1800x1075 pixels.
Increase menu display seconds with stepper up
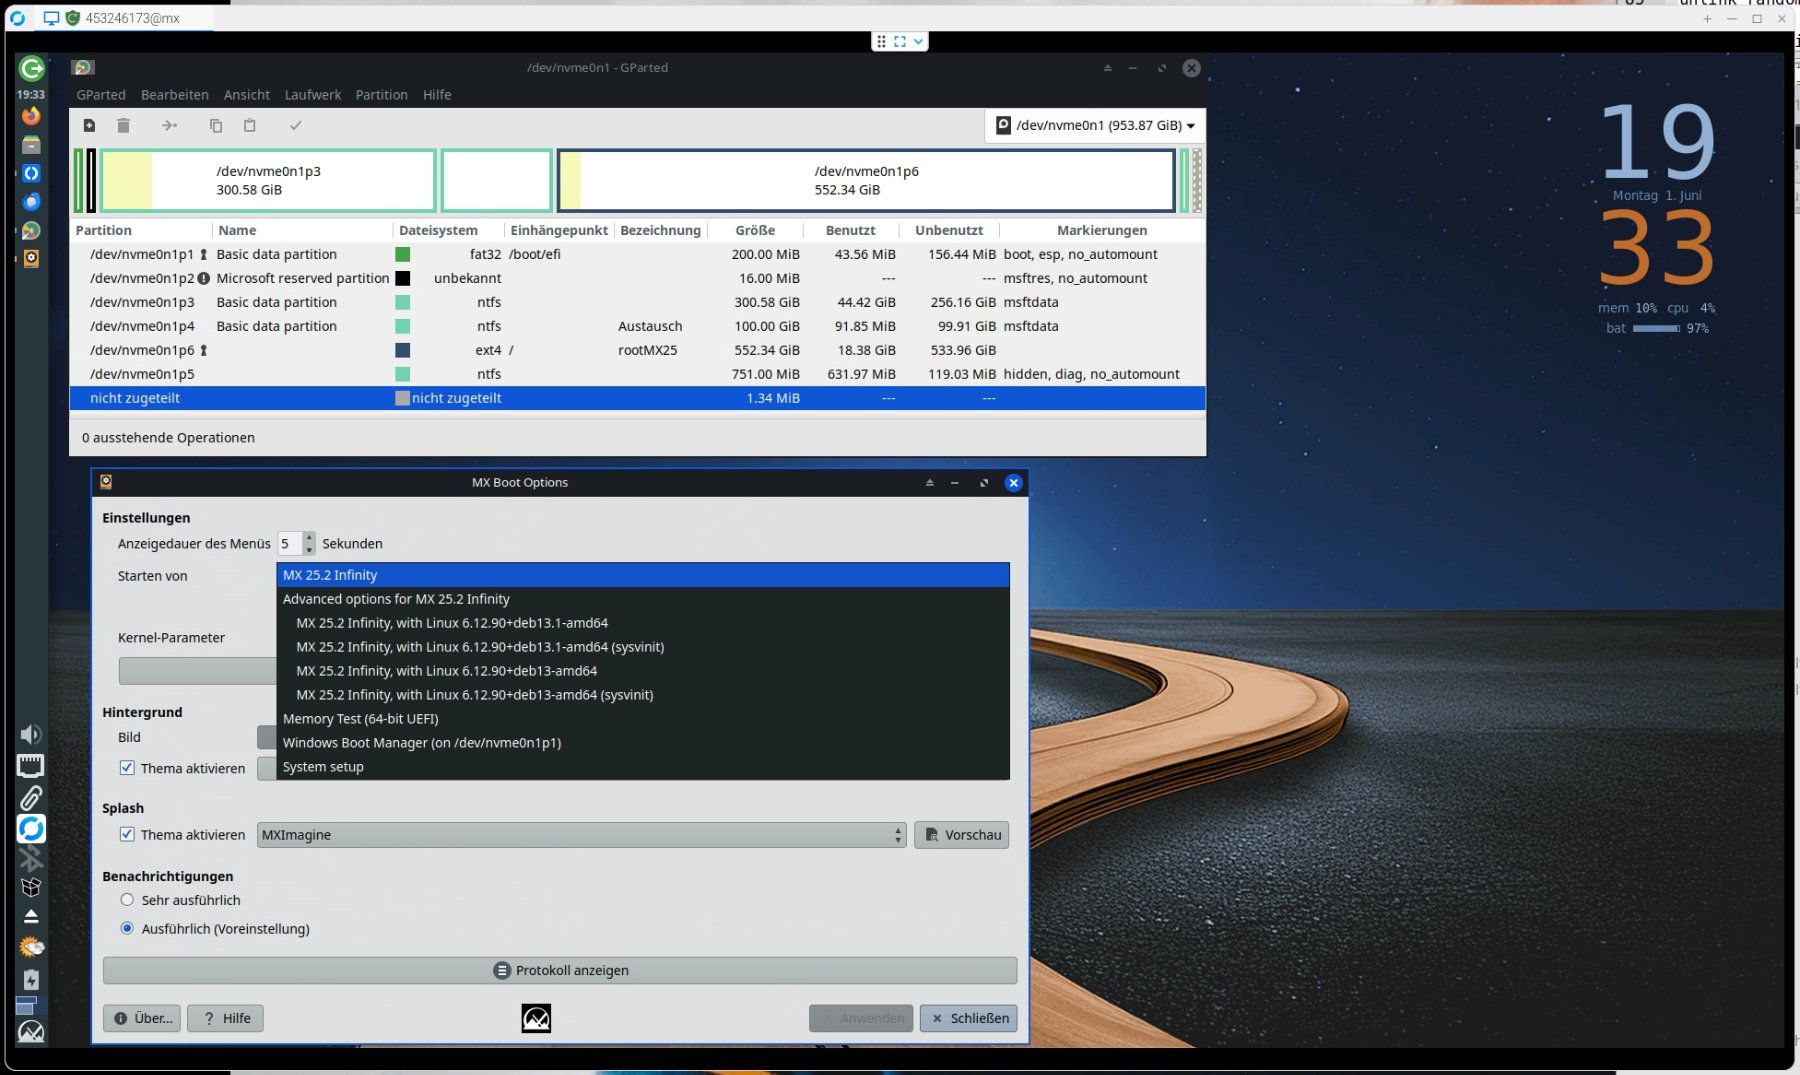309,537
